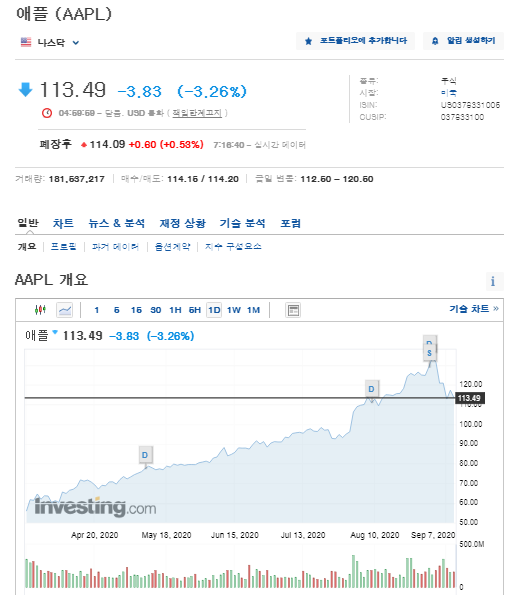The image size is (512, 595).
Task: Click the large blue down arrow icon
Action: pos(25,90)
